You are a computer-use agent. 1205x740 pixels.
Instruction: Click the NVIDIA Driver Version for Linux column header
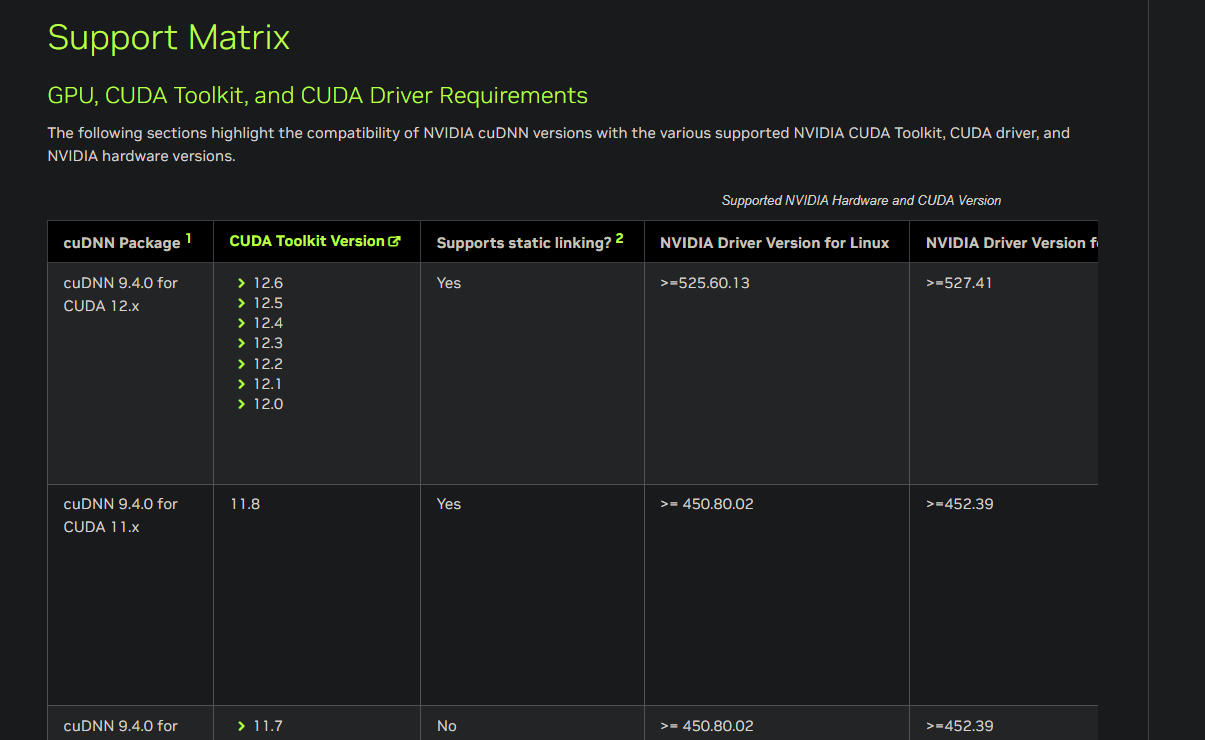(x=774, y=242)
